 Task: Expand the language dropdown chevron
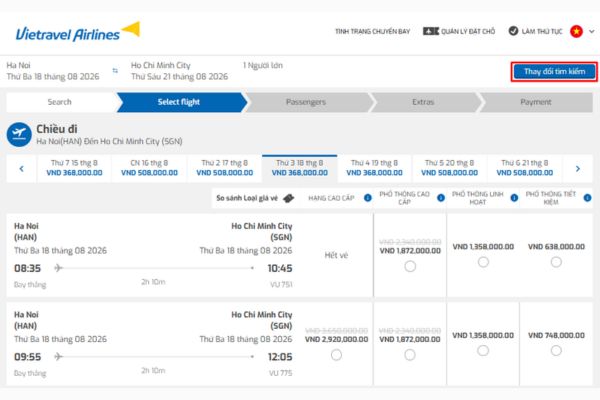coord(592,31)
